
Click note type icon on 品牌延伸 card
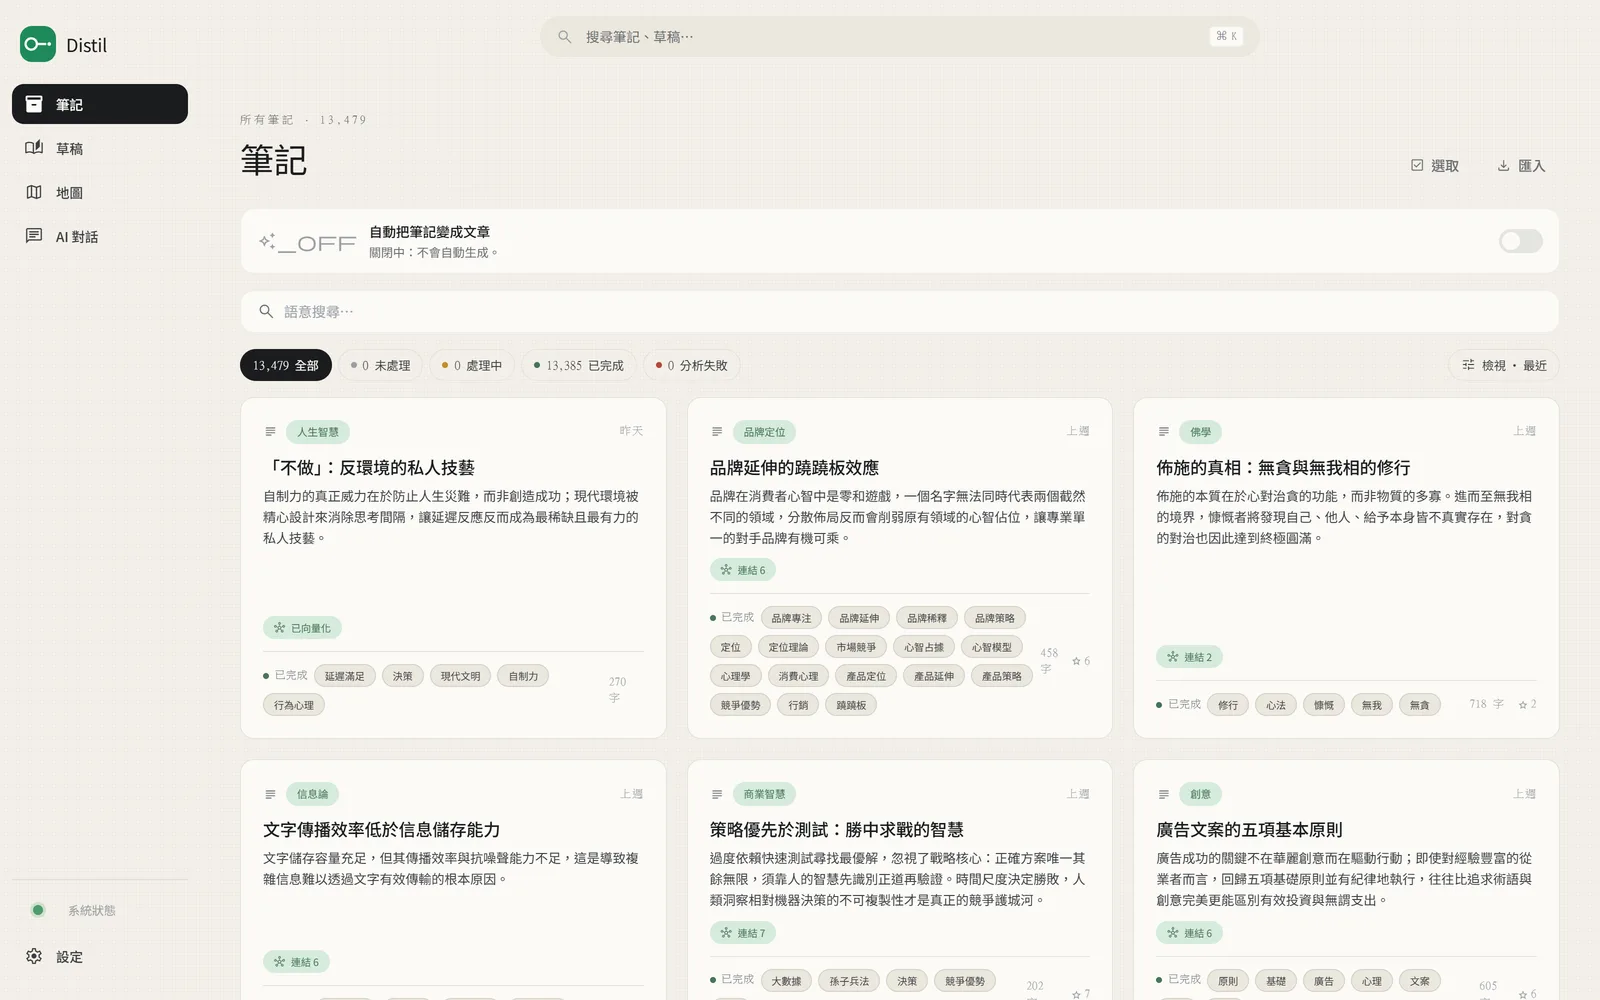coord(717,432)
